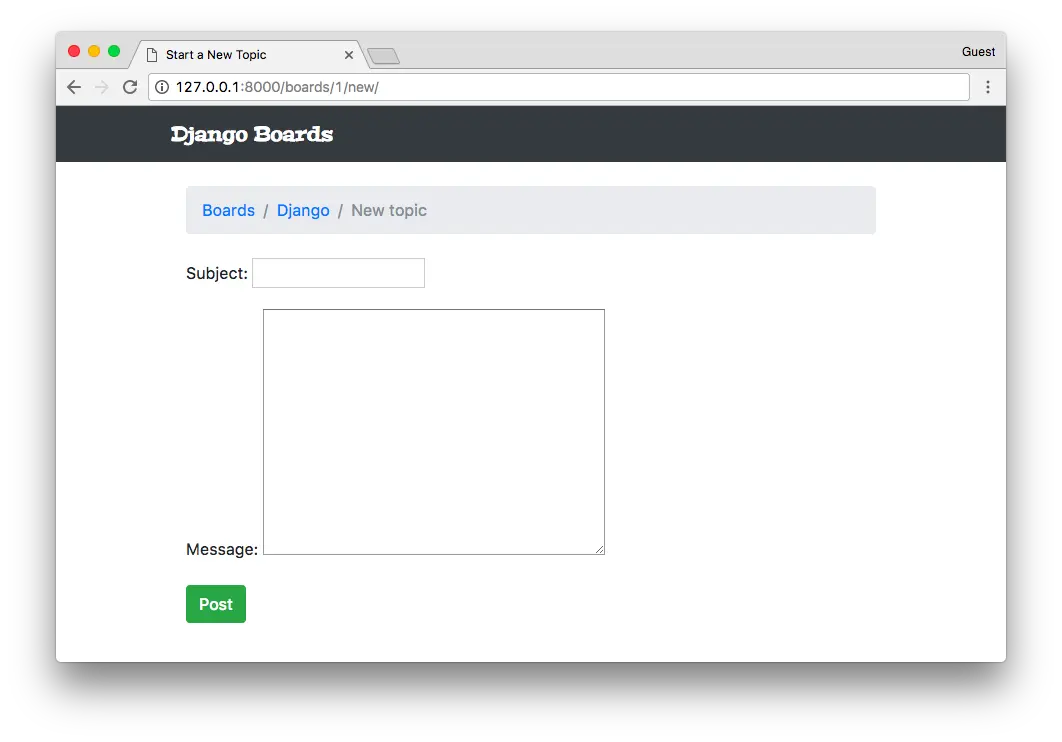Viewport: 1062px width, 742px height.
Task: Click the yellow minimize window button
Action: (94, 51)
